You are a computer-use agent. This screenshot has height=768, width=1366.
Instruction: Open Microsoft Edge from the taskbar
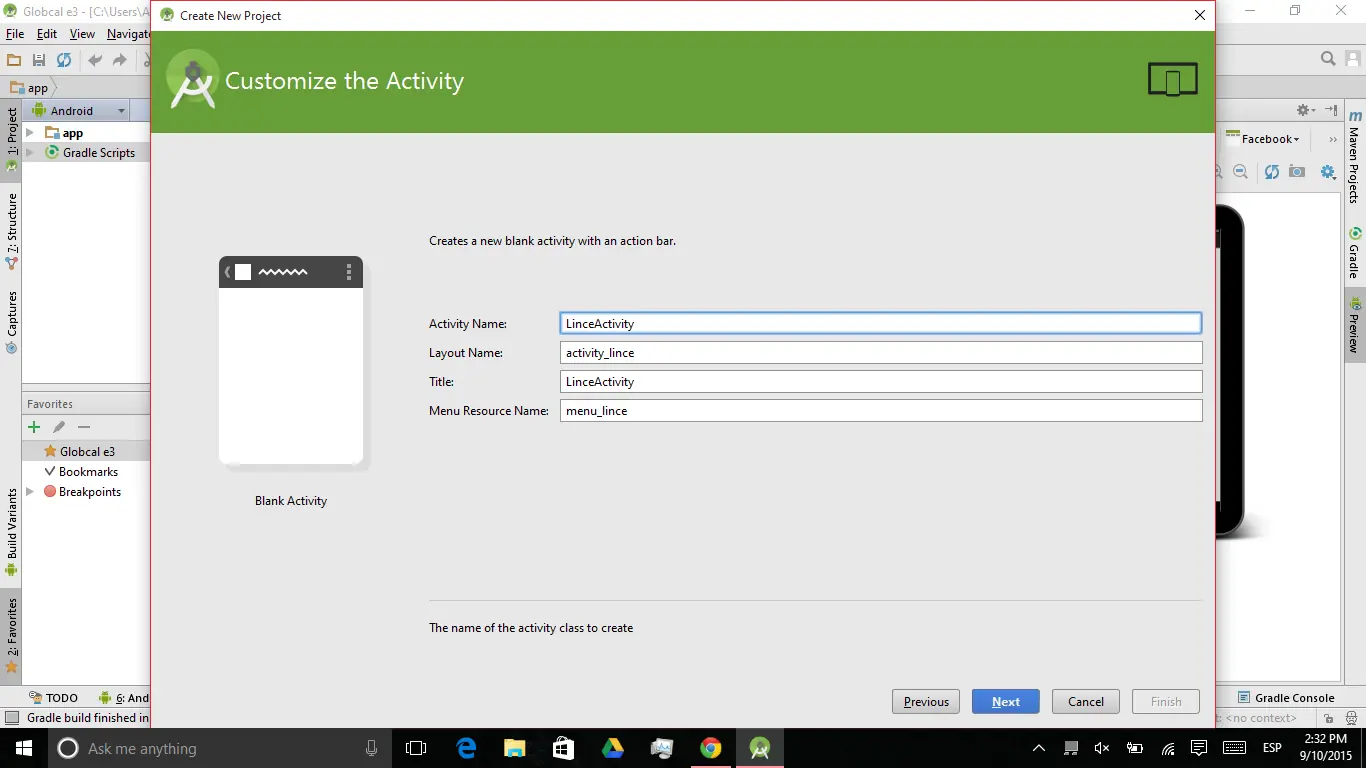click(x=466, y=748)
